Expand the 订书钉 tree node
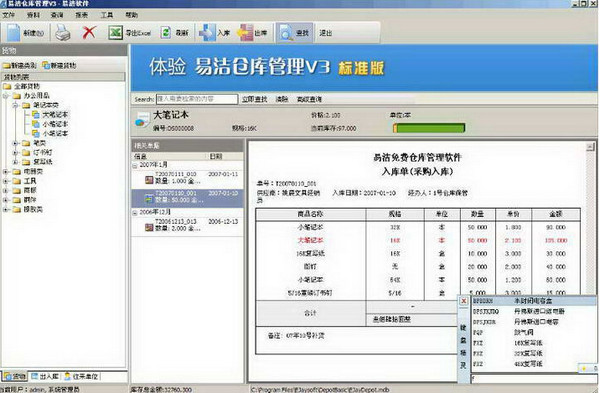This screenshot has height=393, width=600. tap(15, 153)
